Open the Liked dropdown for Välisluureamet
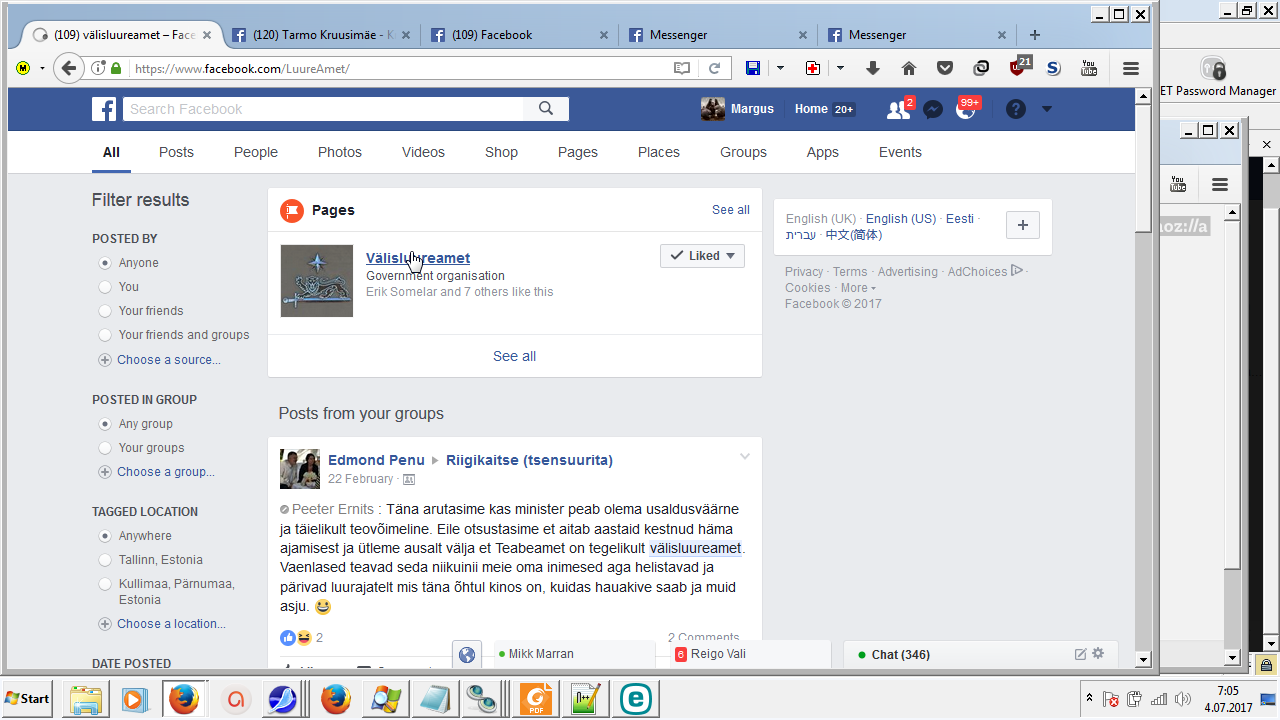1280x720 pixels. (702, 256)
